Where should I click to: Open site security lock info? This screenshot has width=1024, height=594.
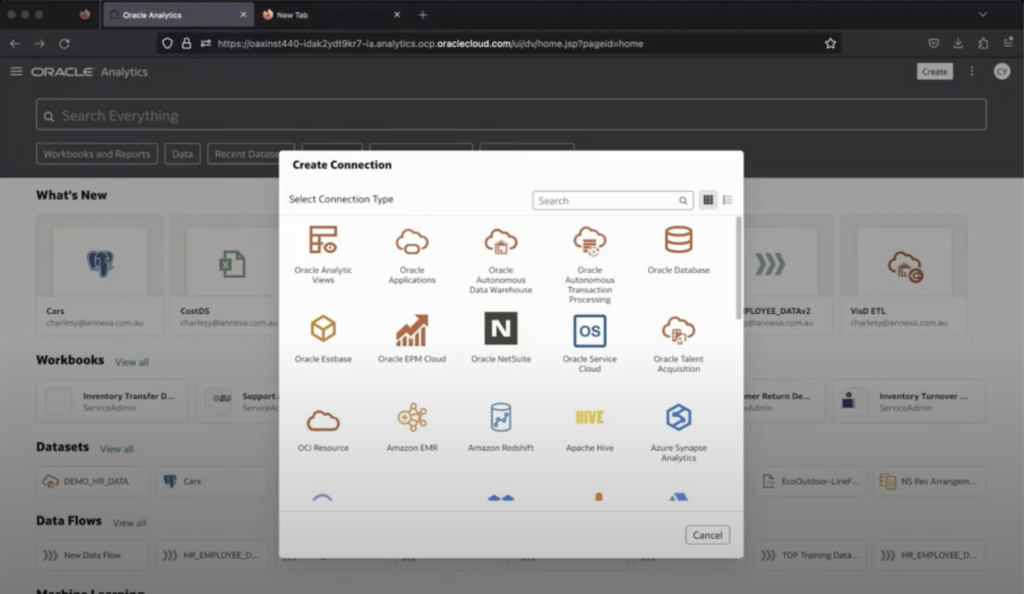click(x=186, y=44)
